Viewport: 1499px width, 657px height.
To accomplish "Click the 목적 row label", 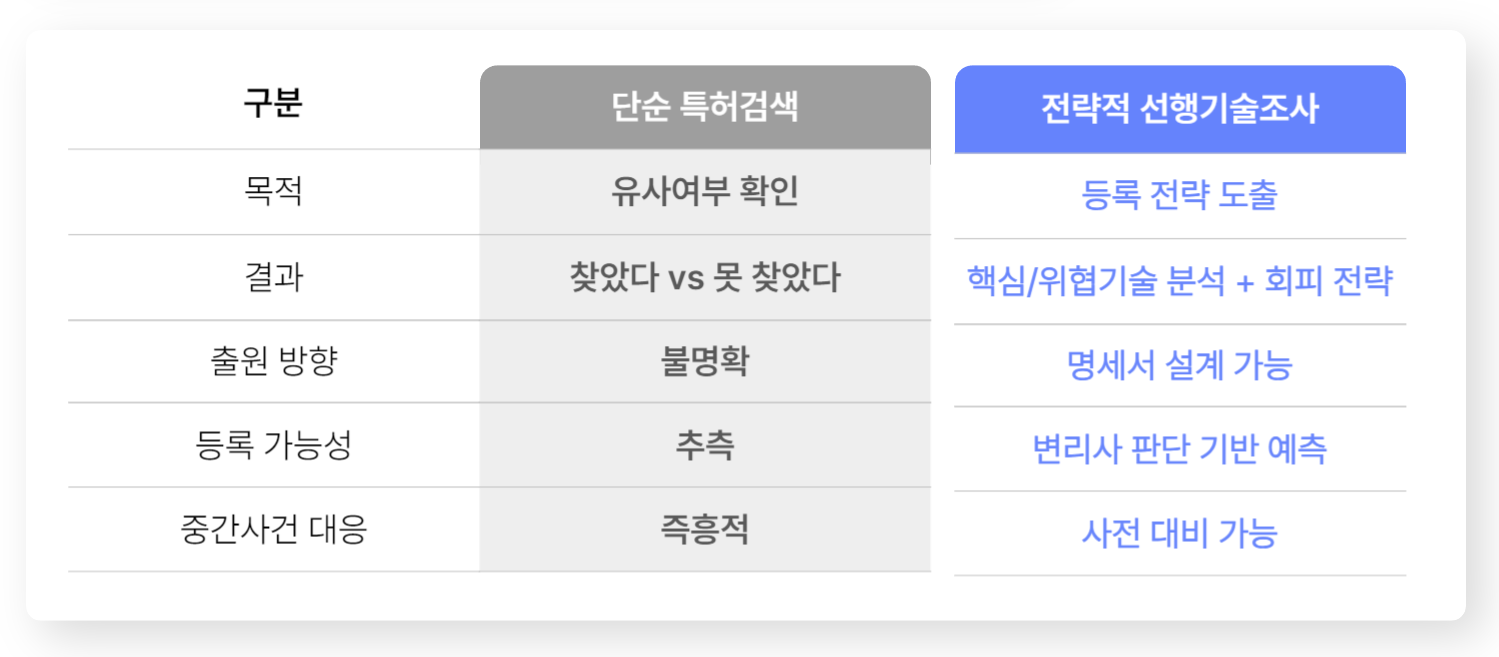I will (x=272, y=191).
